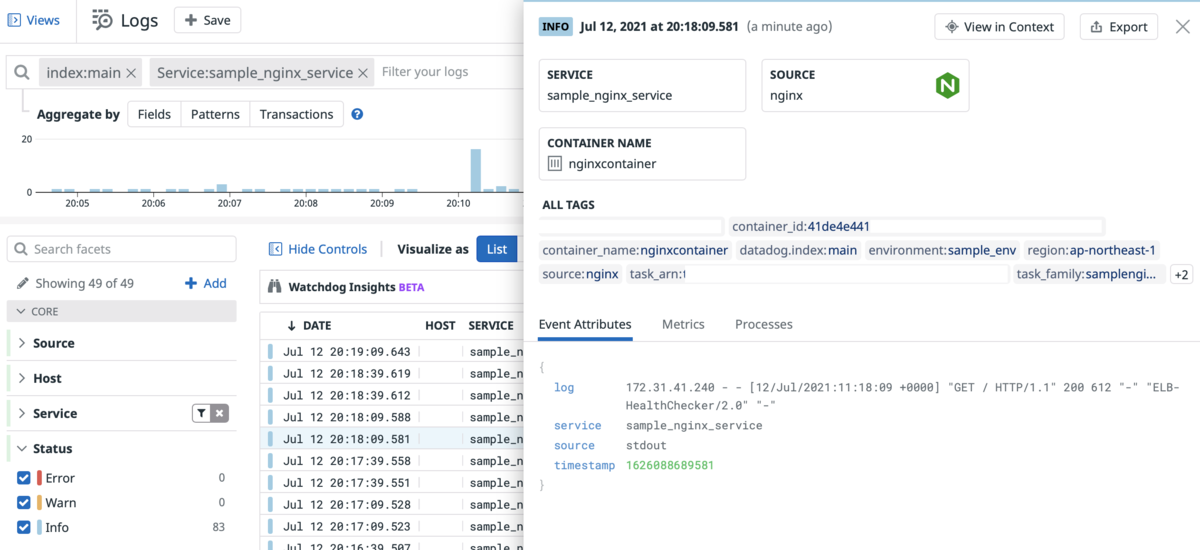This screenshot has width=1200, height=550.
Task: Remove the Service:sample_nginx_service filter chip
Action: coord(363,72)
